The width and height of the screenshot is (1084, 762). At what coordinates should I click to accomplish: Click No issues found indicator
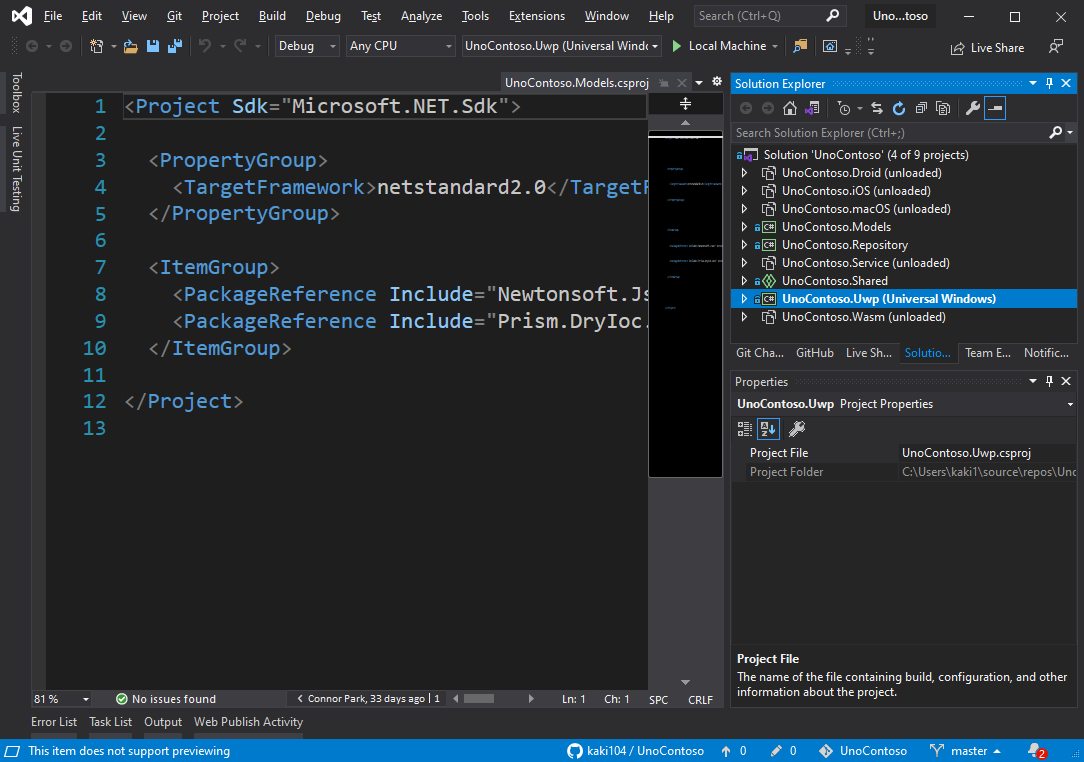click(166, 699)
